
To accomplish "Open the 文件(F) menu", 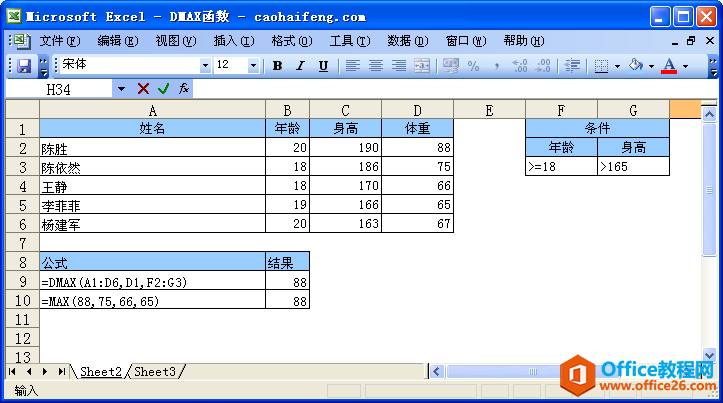I will pos(60,41).
